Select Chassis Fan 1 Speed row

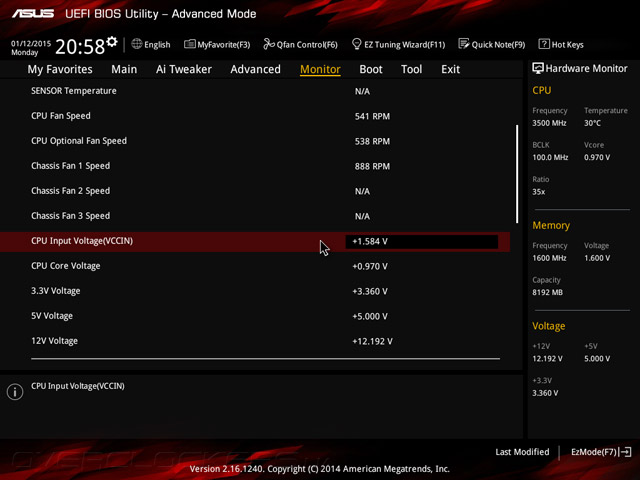pos(255,166)
